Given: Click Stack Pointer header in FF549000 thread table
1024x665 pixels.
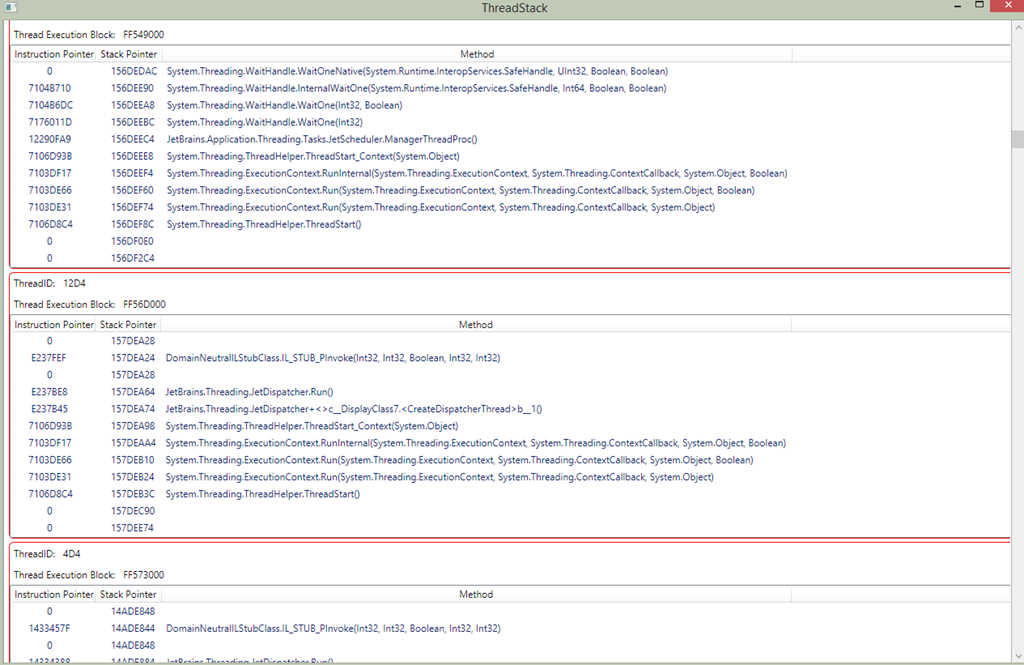Looking at the screenshot, I should pos(129,54).
